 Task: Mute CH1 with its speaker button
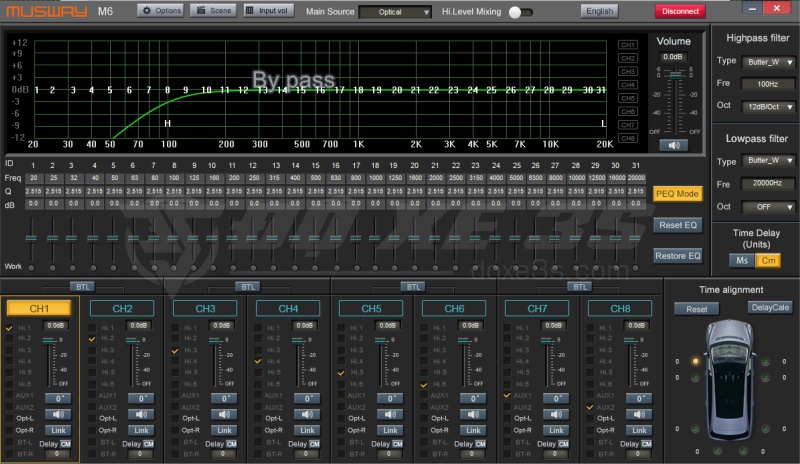coord(57,414)
